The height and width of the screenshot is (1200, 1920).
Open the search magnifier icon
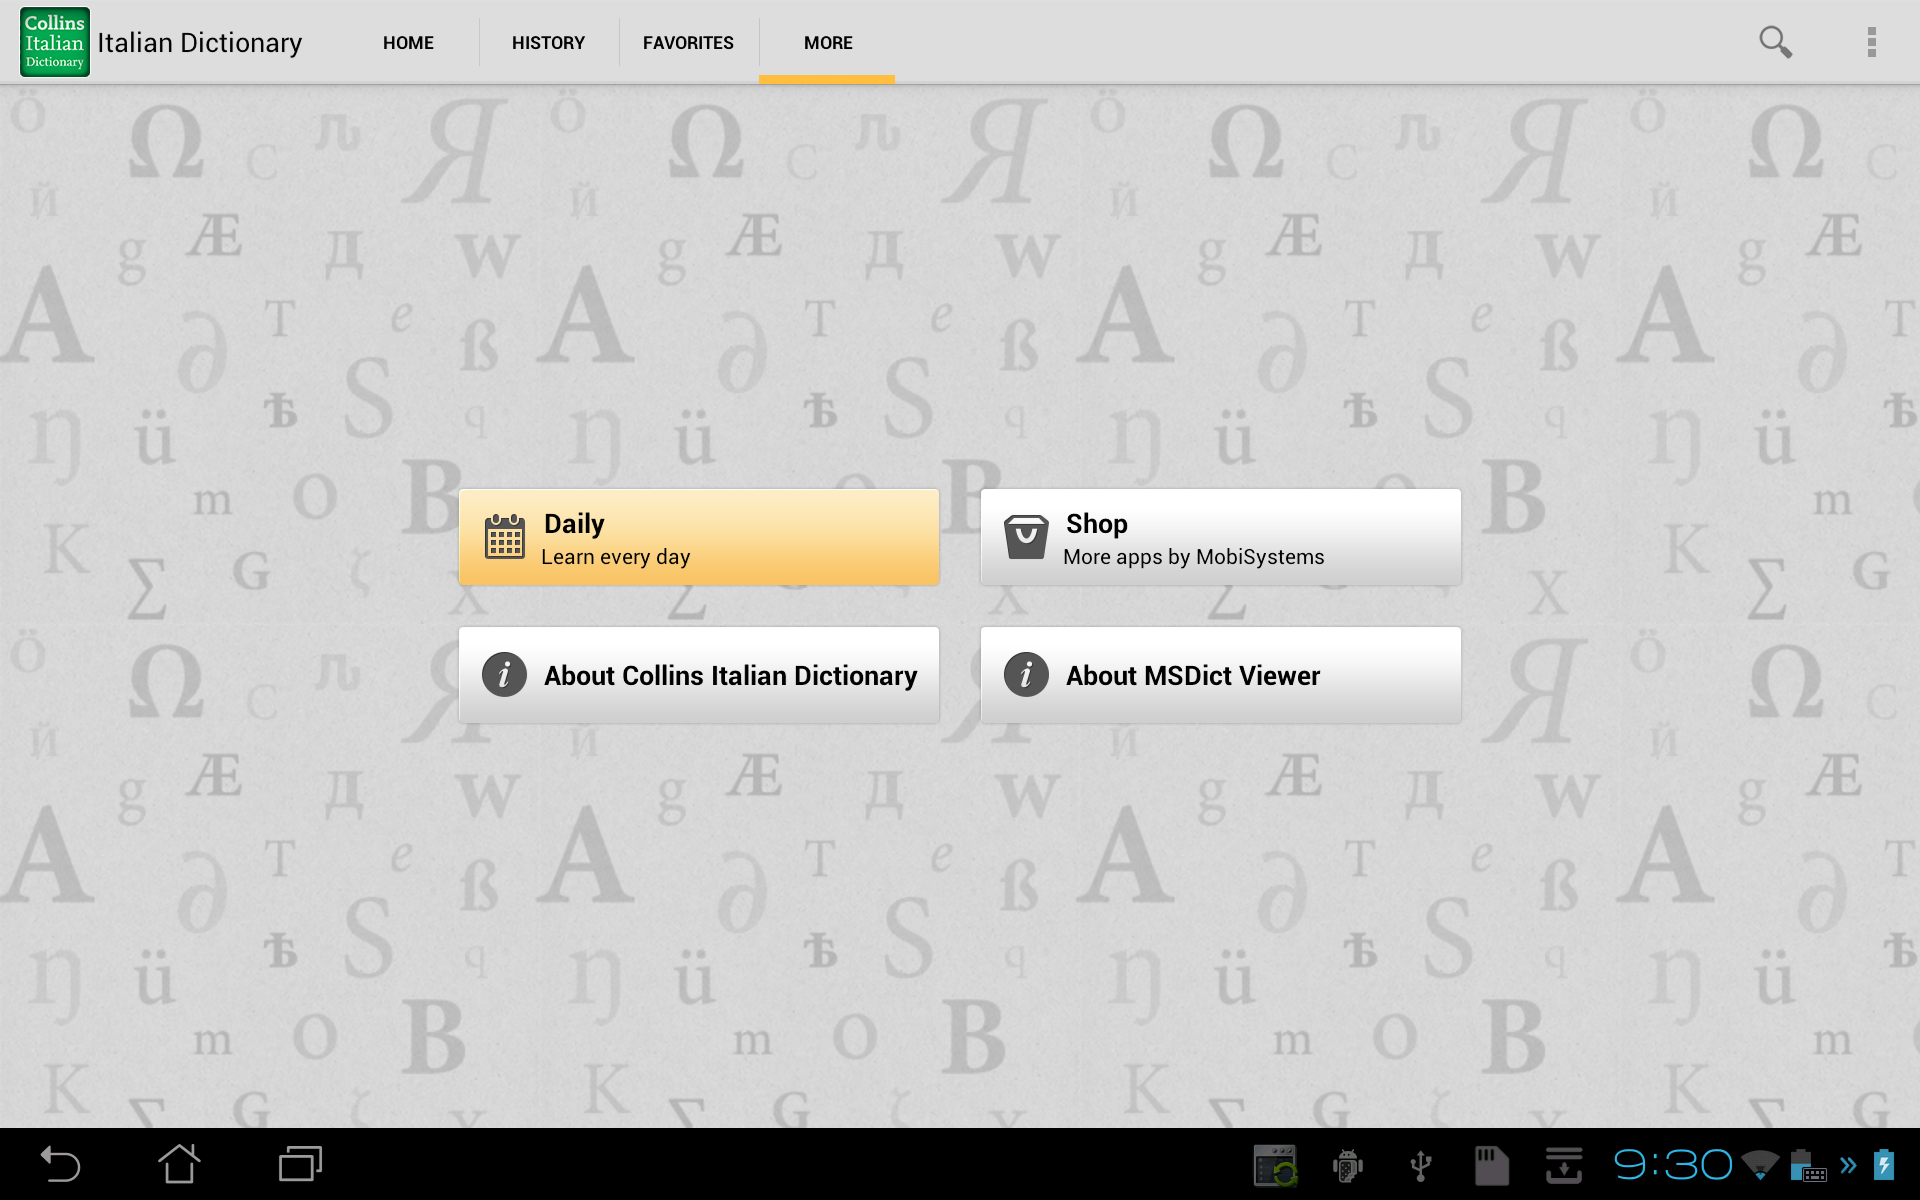point(1775,42)
